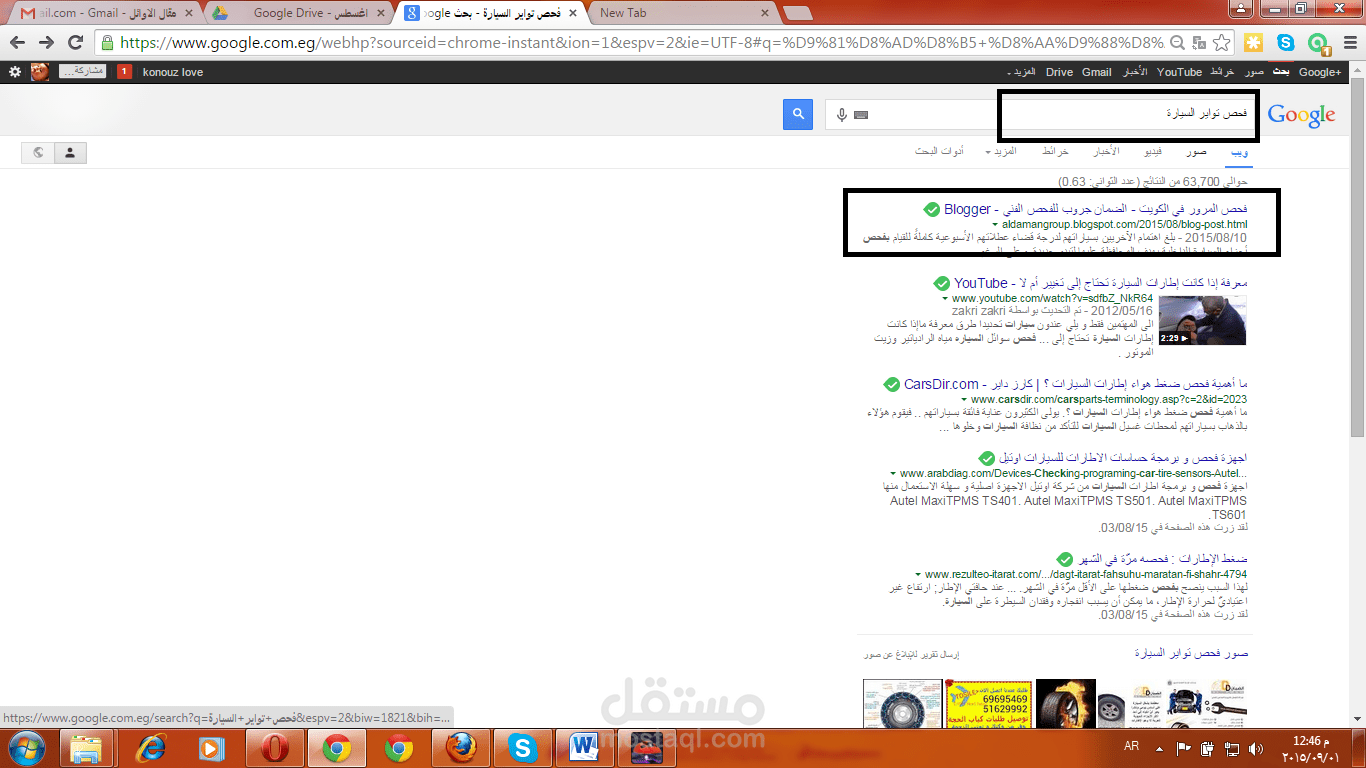1366x768 pixels.
Task: Click the AR language indicator in tray
Action: (x=1132, y=747)
